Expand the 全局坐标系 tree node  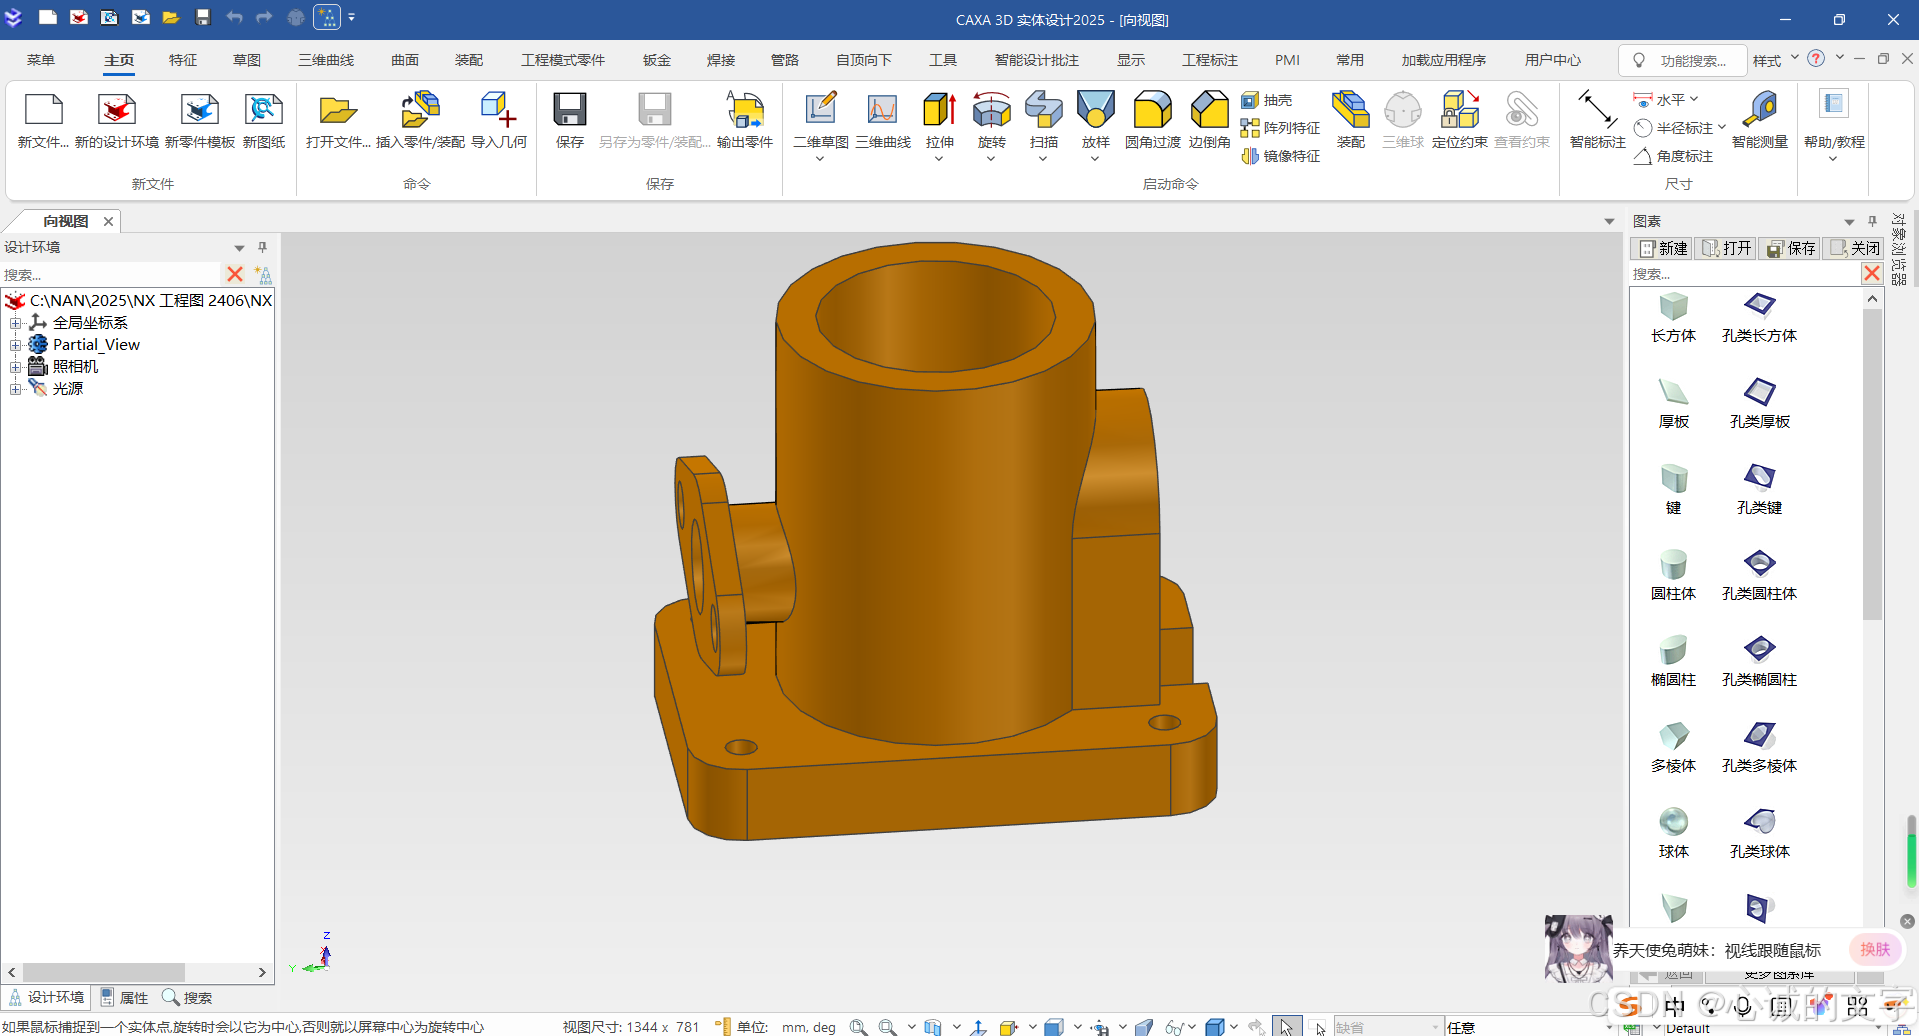pyautogui.click(x=15, y=323)
